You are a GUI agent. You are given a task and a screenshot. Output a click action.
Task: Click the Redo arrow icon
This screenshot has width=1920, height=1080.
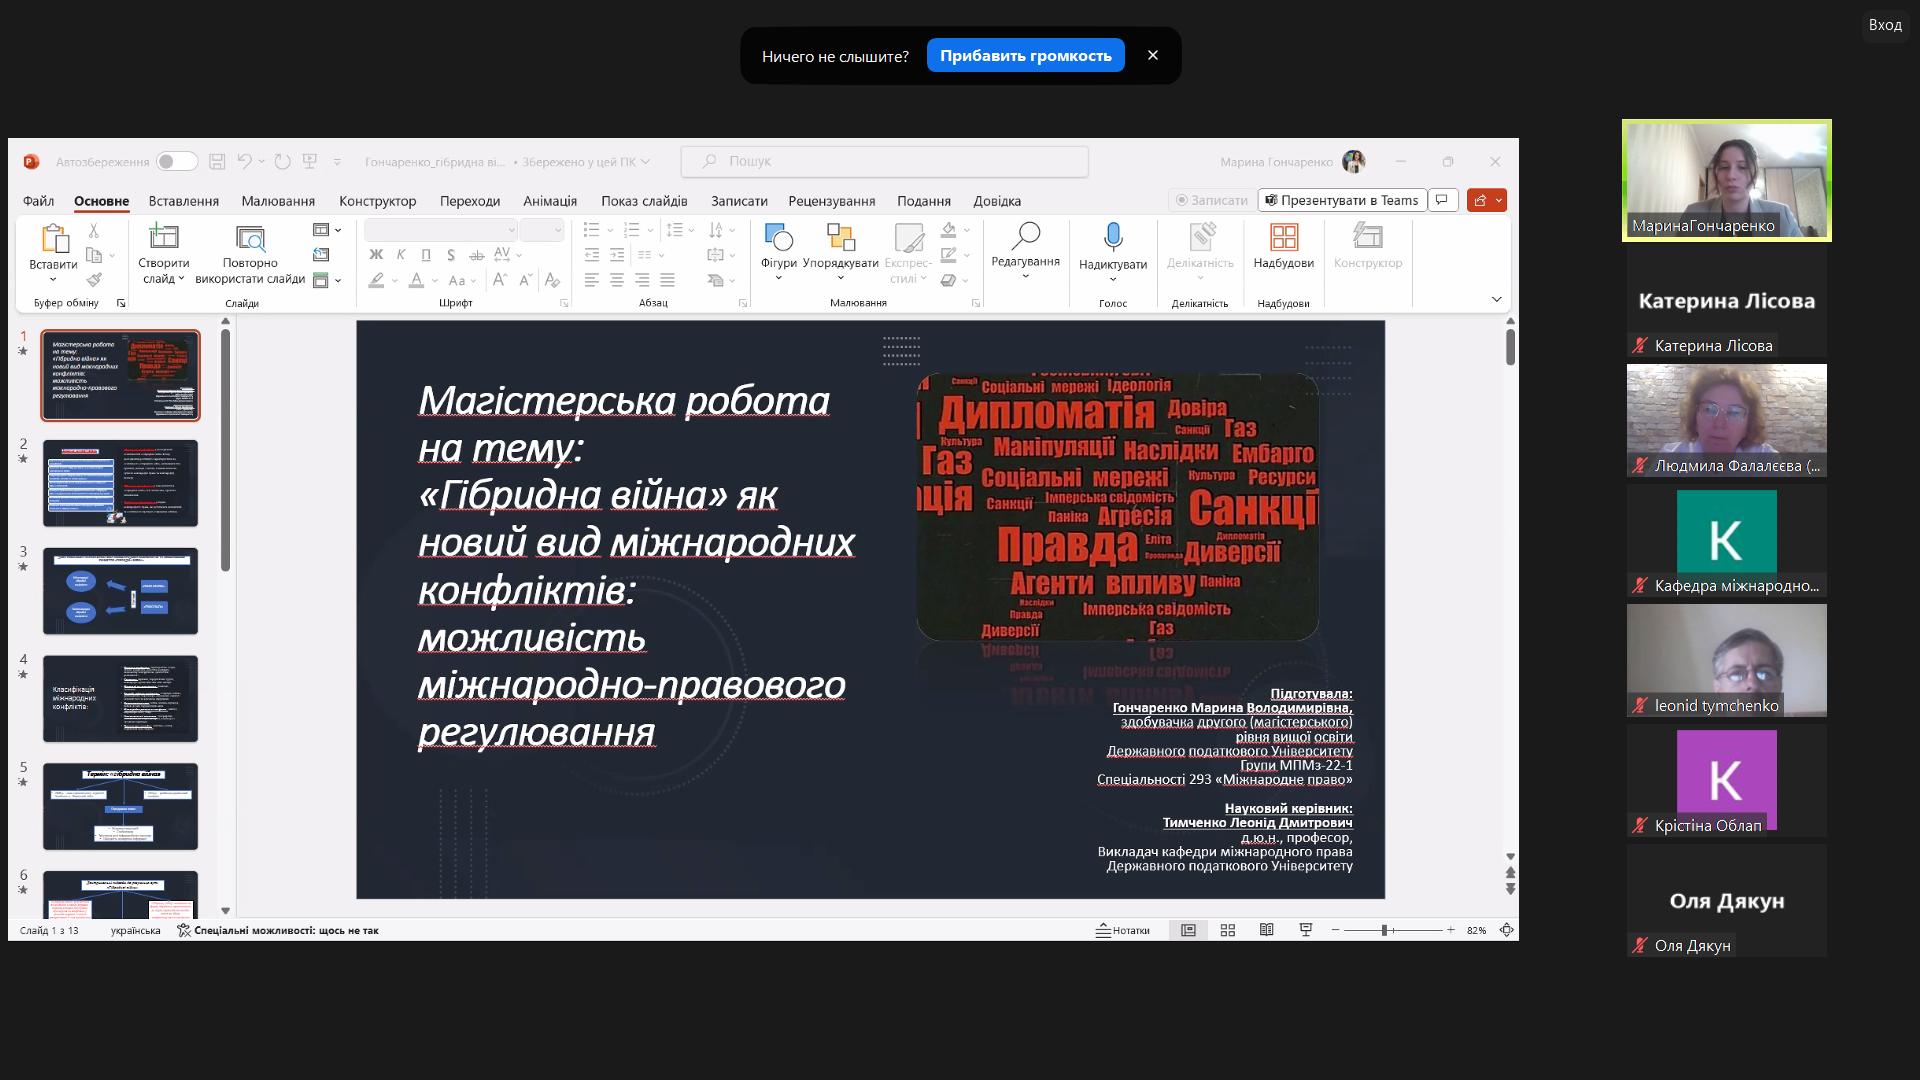tap(282, 161)
